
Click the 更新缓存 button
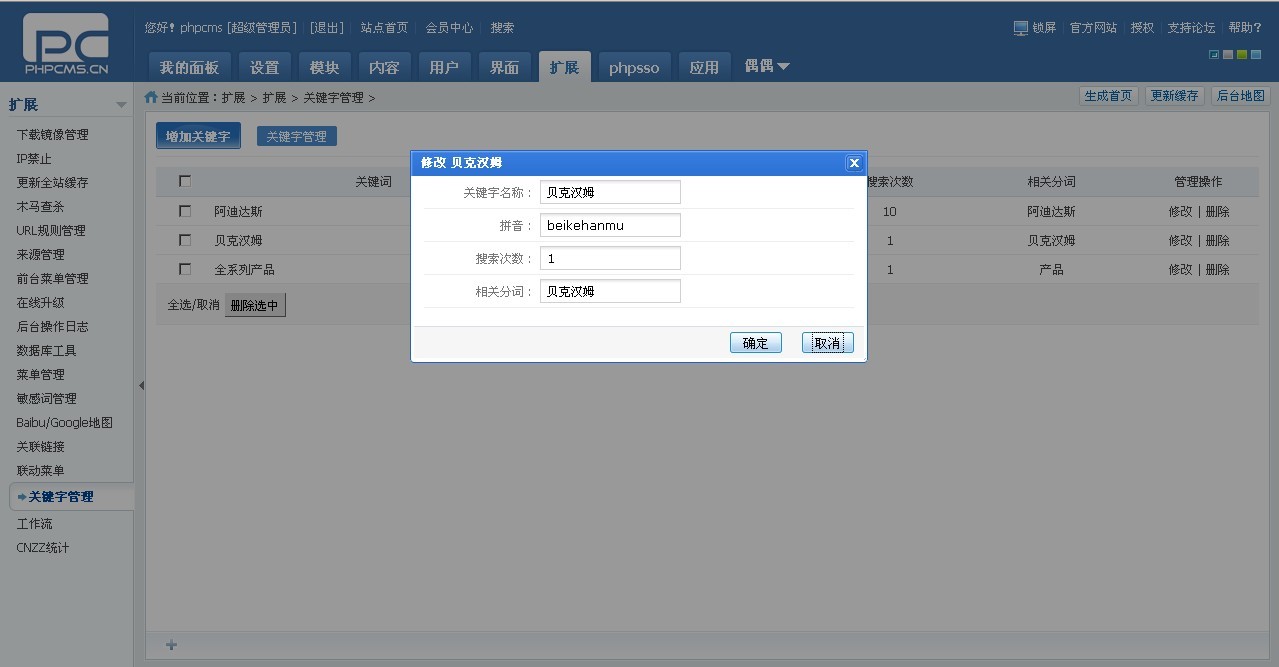(x=1174, y=96)
